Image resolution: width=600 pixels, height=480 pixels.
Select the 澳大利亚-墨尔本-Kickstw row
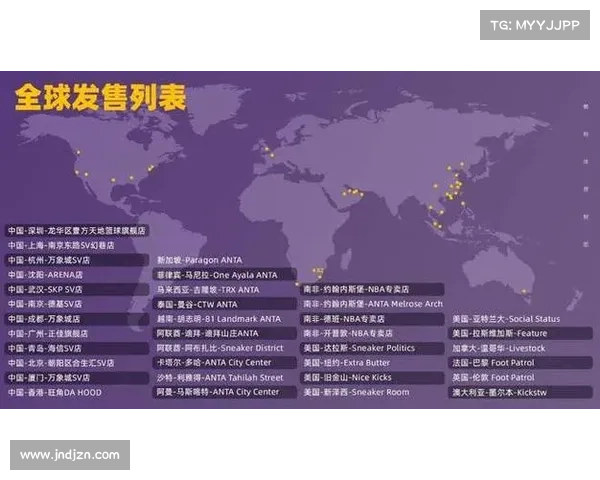520,392
